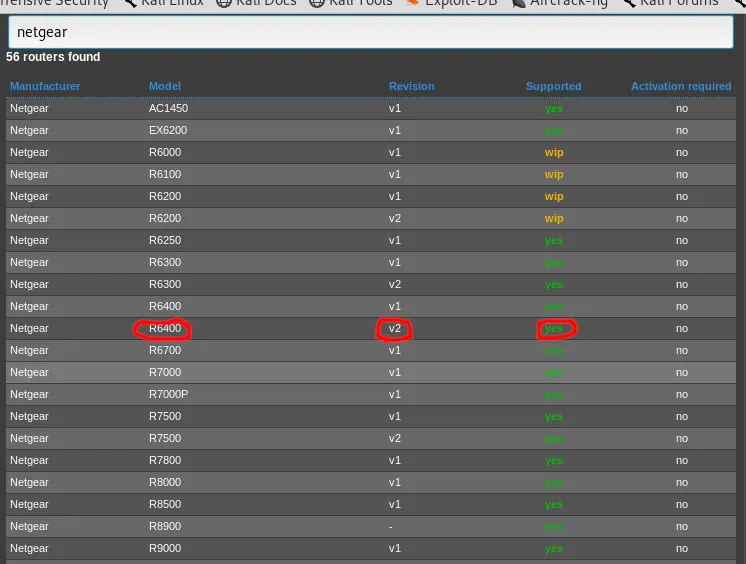Click the R6700 model cell
This screenshot has width=746, height=564.
point(165,350)
